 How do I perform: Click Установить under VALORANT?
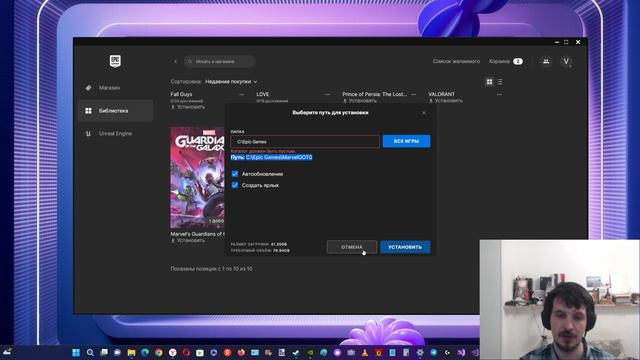[x=446, y=100]
